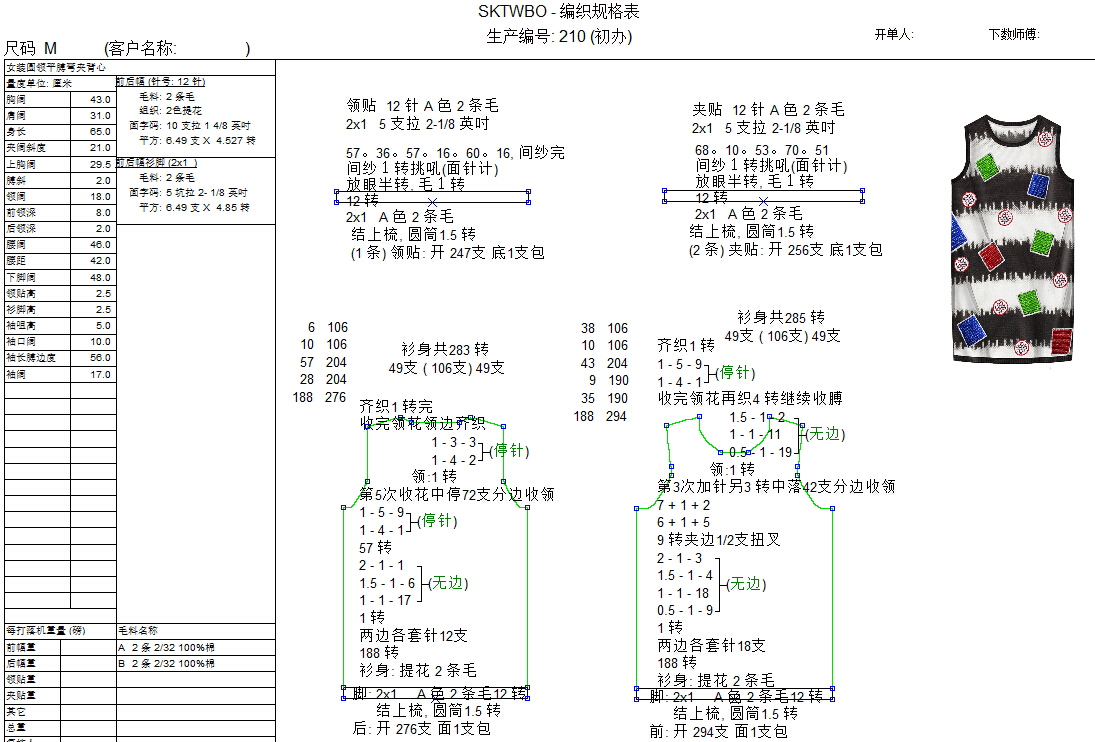
Task: Click the '前后幅衫脚 (2x1 )' heading
Action: click(156, 163)
